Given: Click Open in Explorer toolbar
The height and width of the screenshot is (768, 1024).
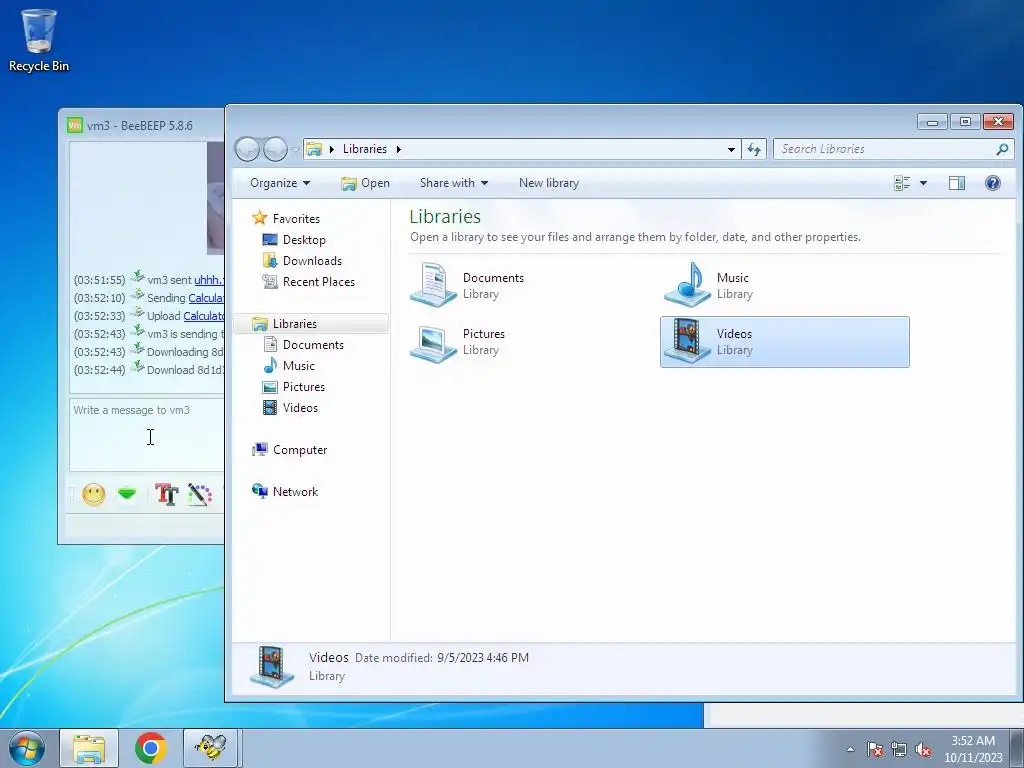Looking at the screenshot, I should pyautogui.click(x=366, y=183).
